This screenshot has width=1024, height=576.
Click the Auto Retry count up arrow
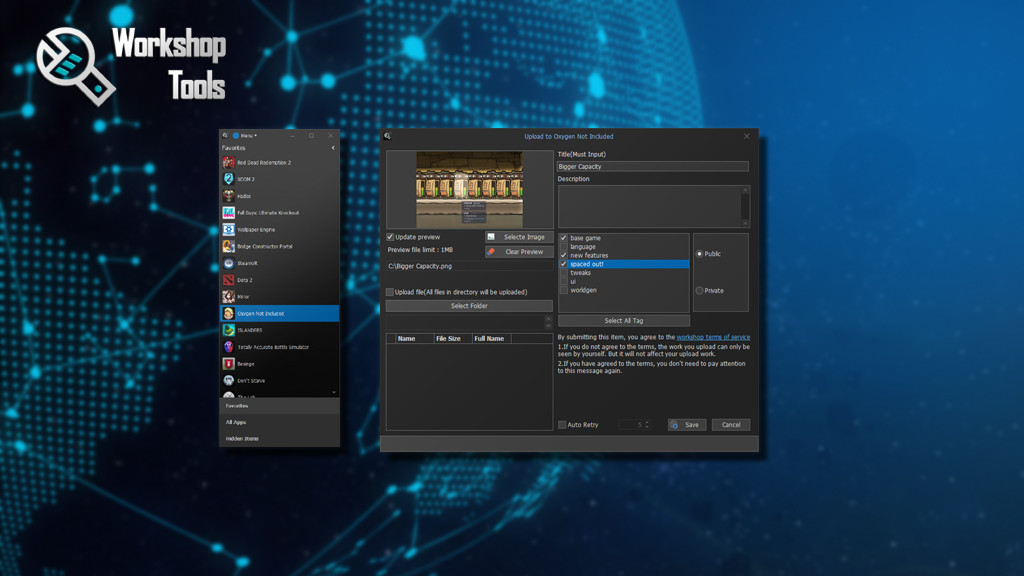coord(647,420)
